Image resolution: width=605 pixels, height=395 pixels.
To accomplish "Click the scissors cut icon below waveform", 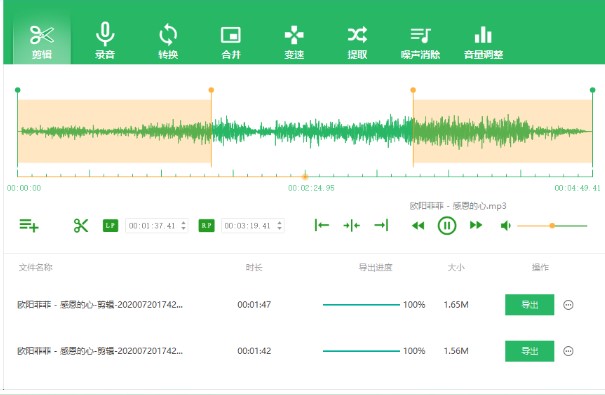I will pyautogui.click(x=81, y=225).
